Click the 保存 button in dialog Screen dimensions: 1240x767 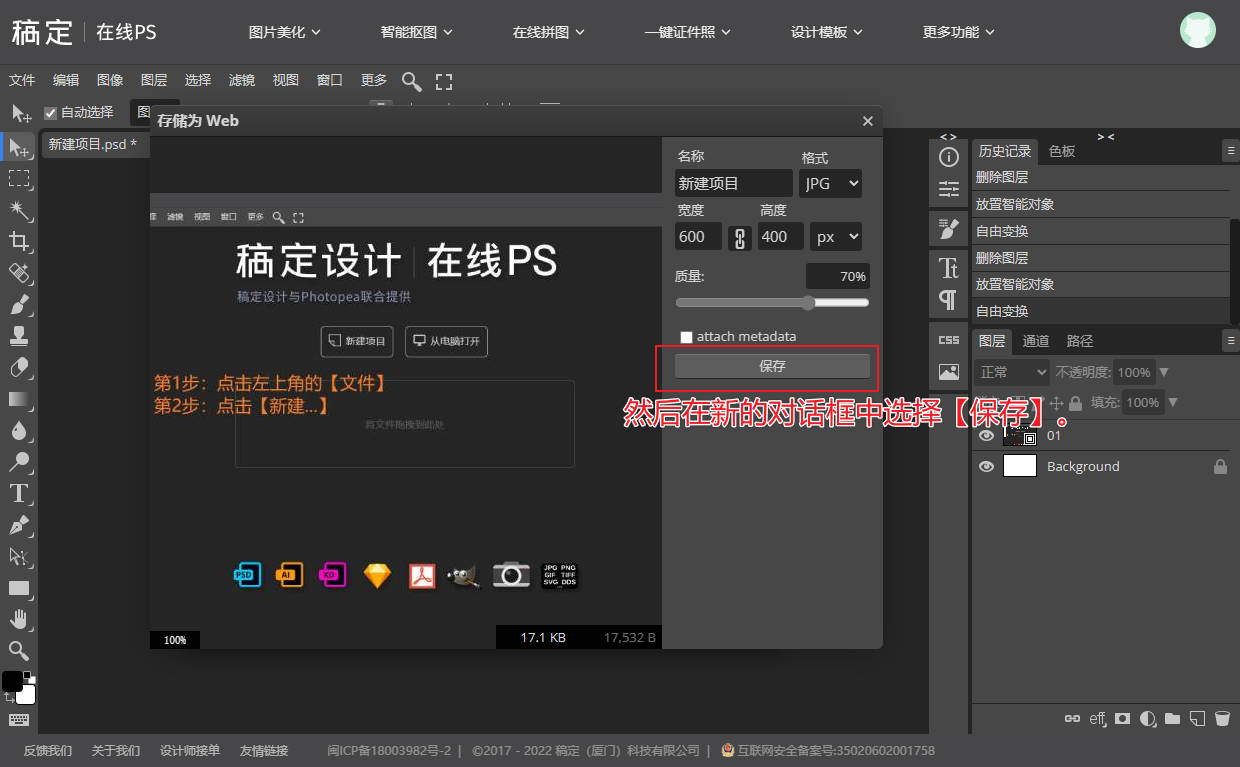[772, 366]
